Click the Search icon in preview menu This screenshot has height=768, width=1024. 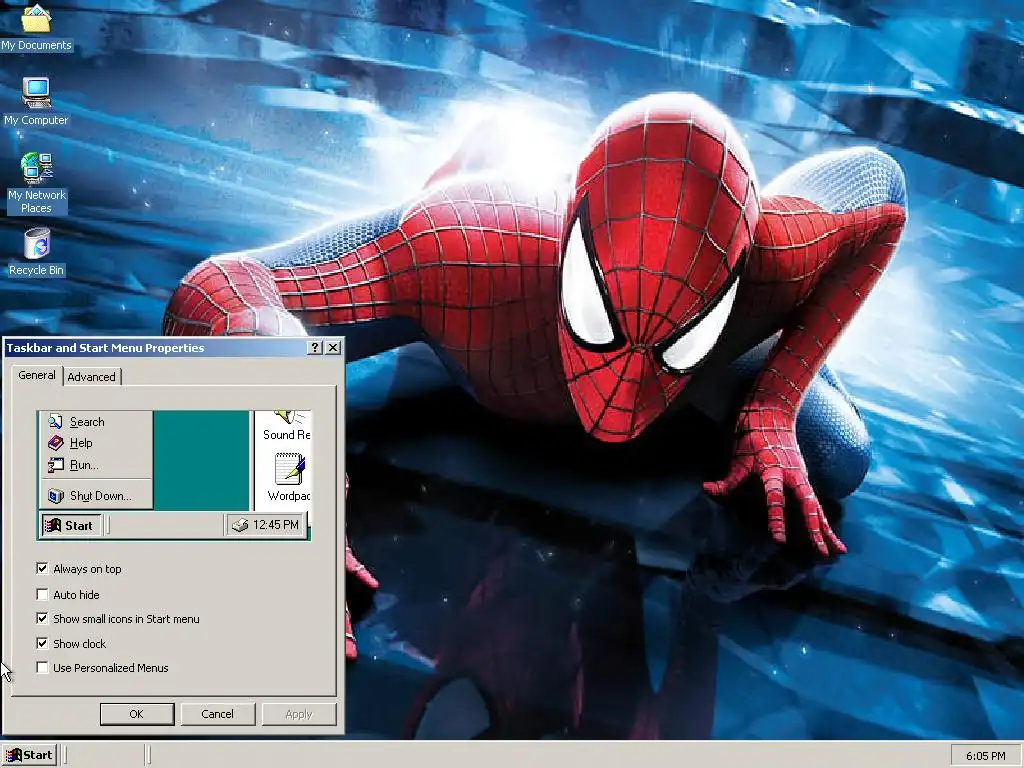(56, 422)
